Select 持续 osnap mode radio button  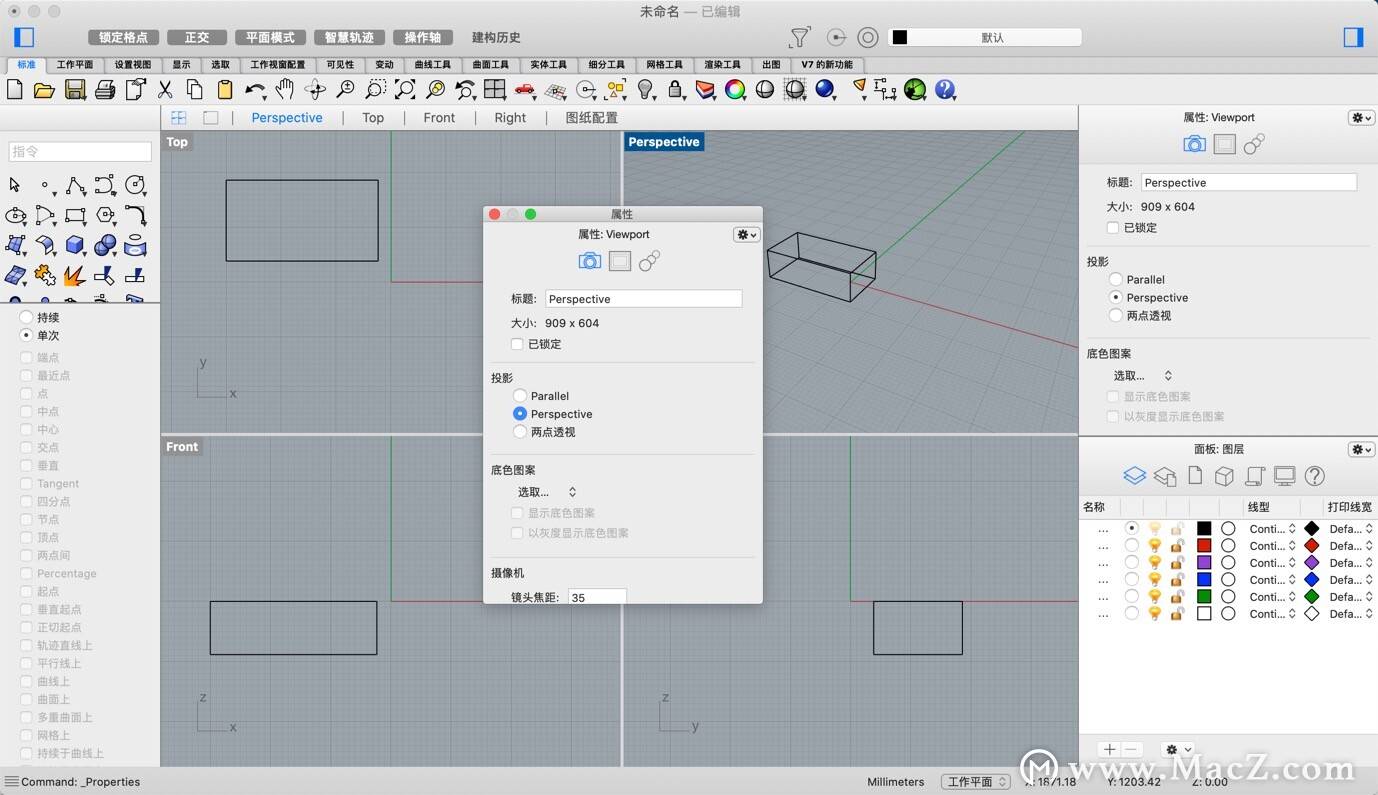pos(26,317)
